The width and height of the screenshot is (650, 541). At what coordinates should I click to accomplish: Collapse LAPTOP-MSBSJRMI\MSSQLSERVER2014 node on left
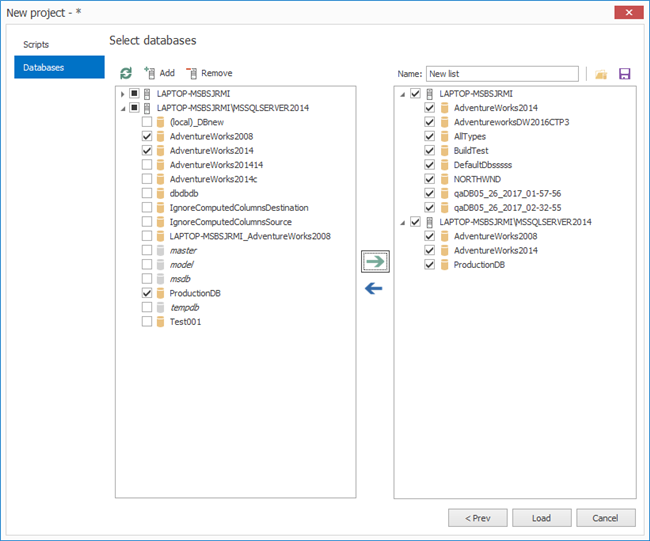[x=123, y=109]
